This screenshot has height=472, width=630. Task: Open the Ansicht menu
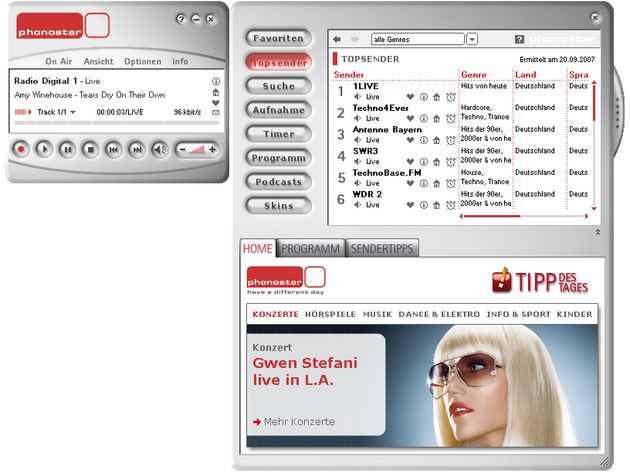[x=98, y=61]
